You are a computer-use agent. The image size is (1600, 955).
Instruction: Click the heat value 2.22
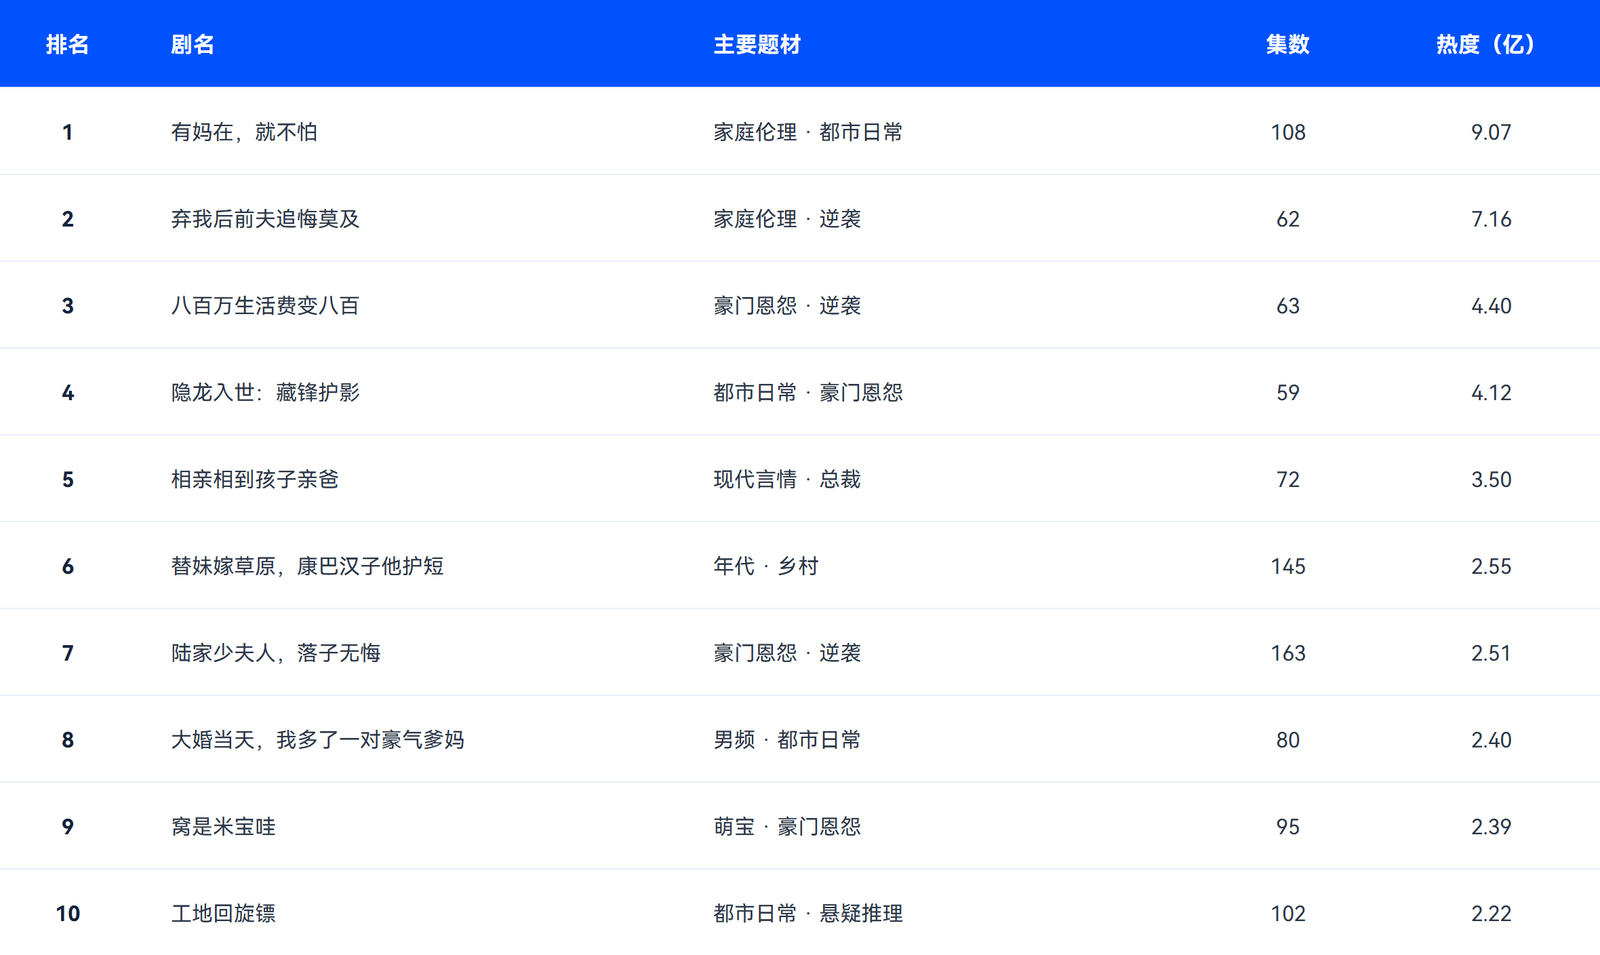(1491, 914)
